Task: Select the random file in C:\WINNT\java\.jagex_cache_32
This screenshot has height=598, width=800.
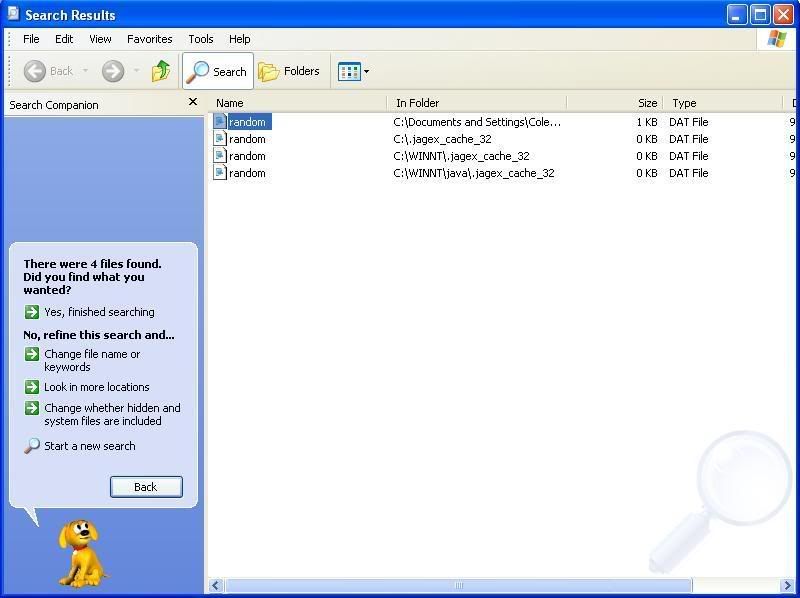Action: [x=247, y=173]
